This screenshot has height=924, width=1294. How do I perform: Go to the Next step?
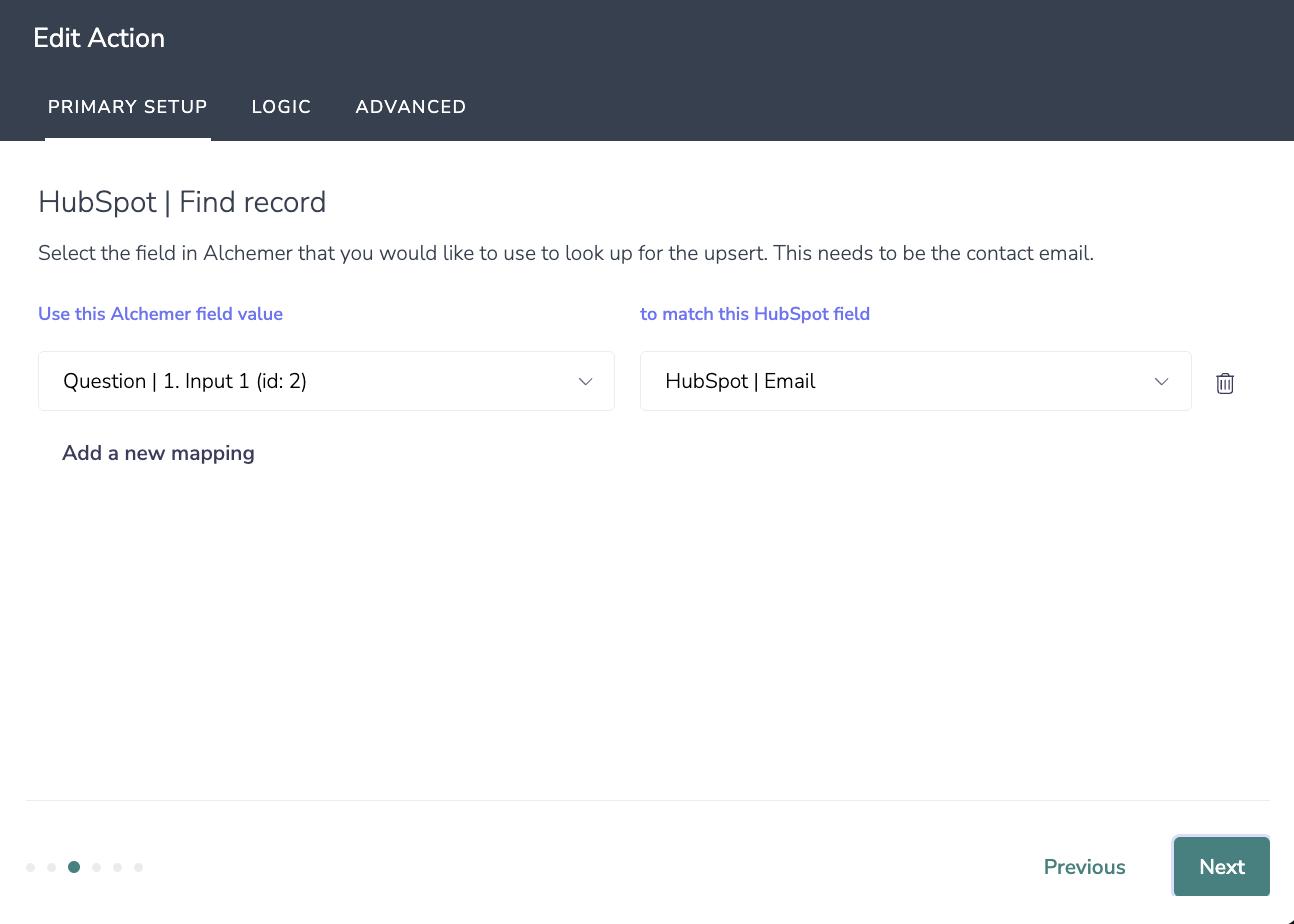point(1222,867)
